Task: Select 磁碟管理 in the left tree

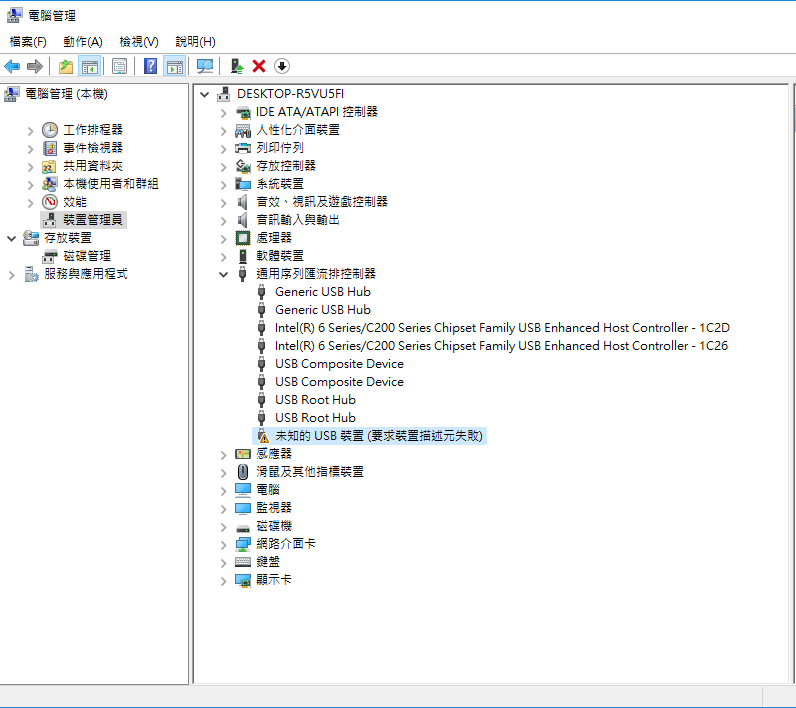Action: 87,256
